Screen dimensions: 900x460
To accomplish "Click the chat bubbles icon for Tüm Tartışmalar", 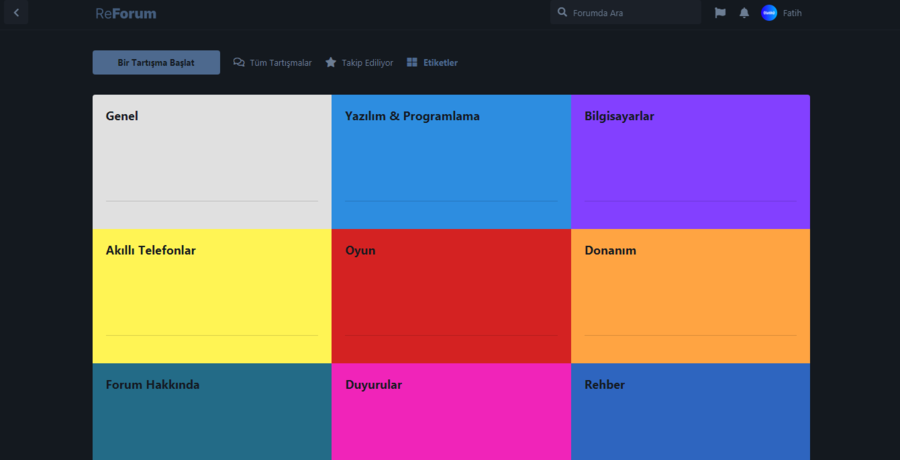I will (239, 62).
